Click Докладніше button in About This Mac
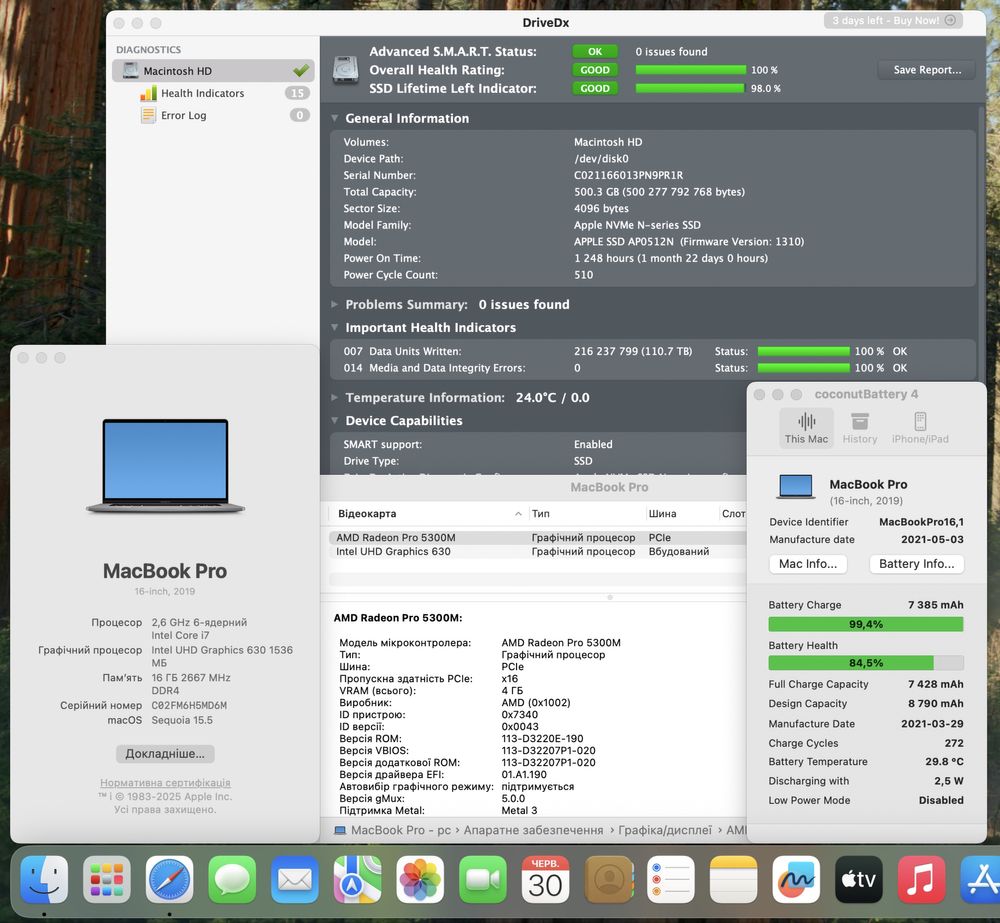The height and width of the screenshot is (923, 1000). 165,754
